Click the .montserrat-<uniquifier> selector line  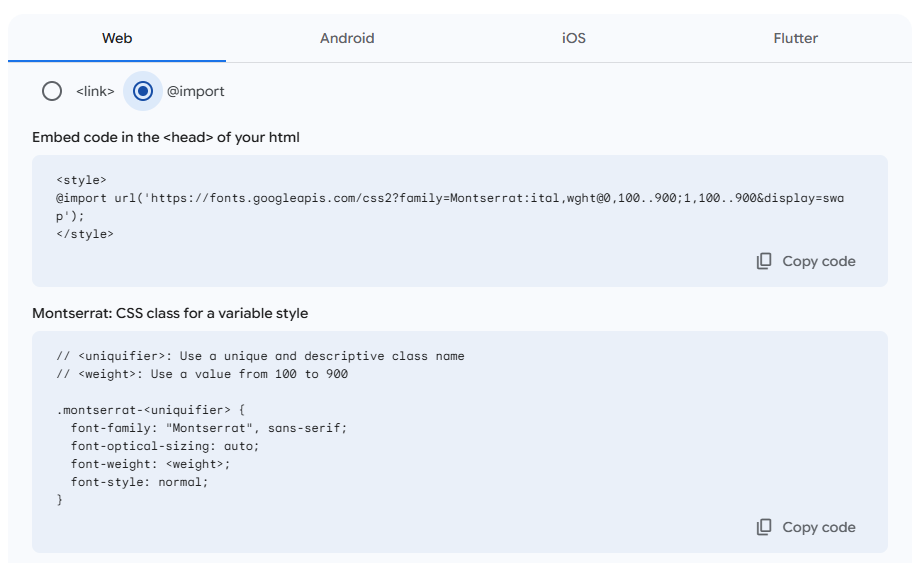[150, 410]
